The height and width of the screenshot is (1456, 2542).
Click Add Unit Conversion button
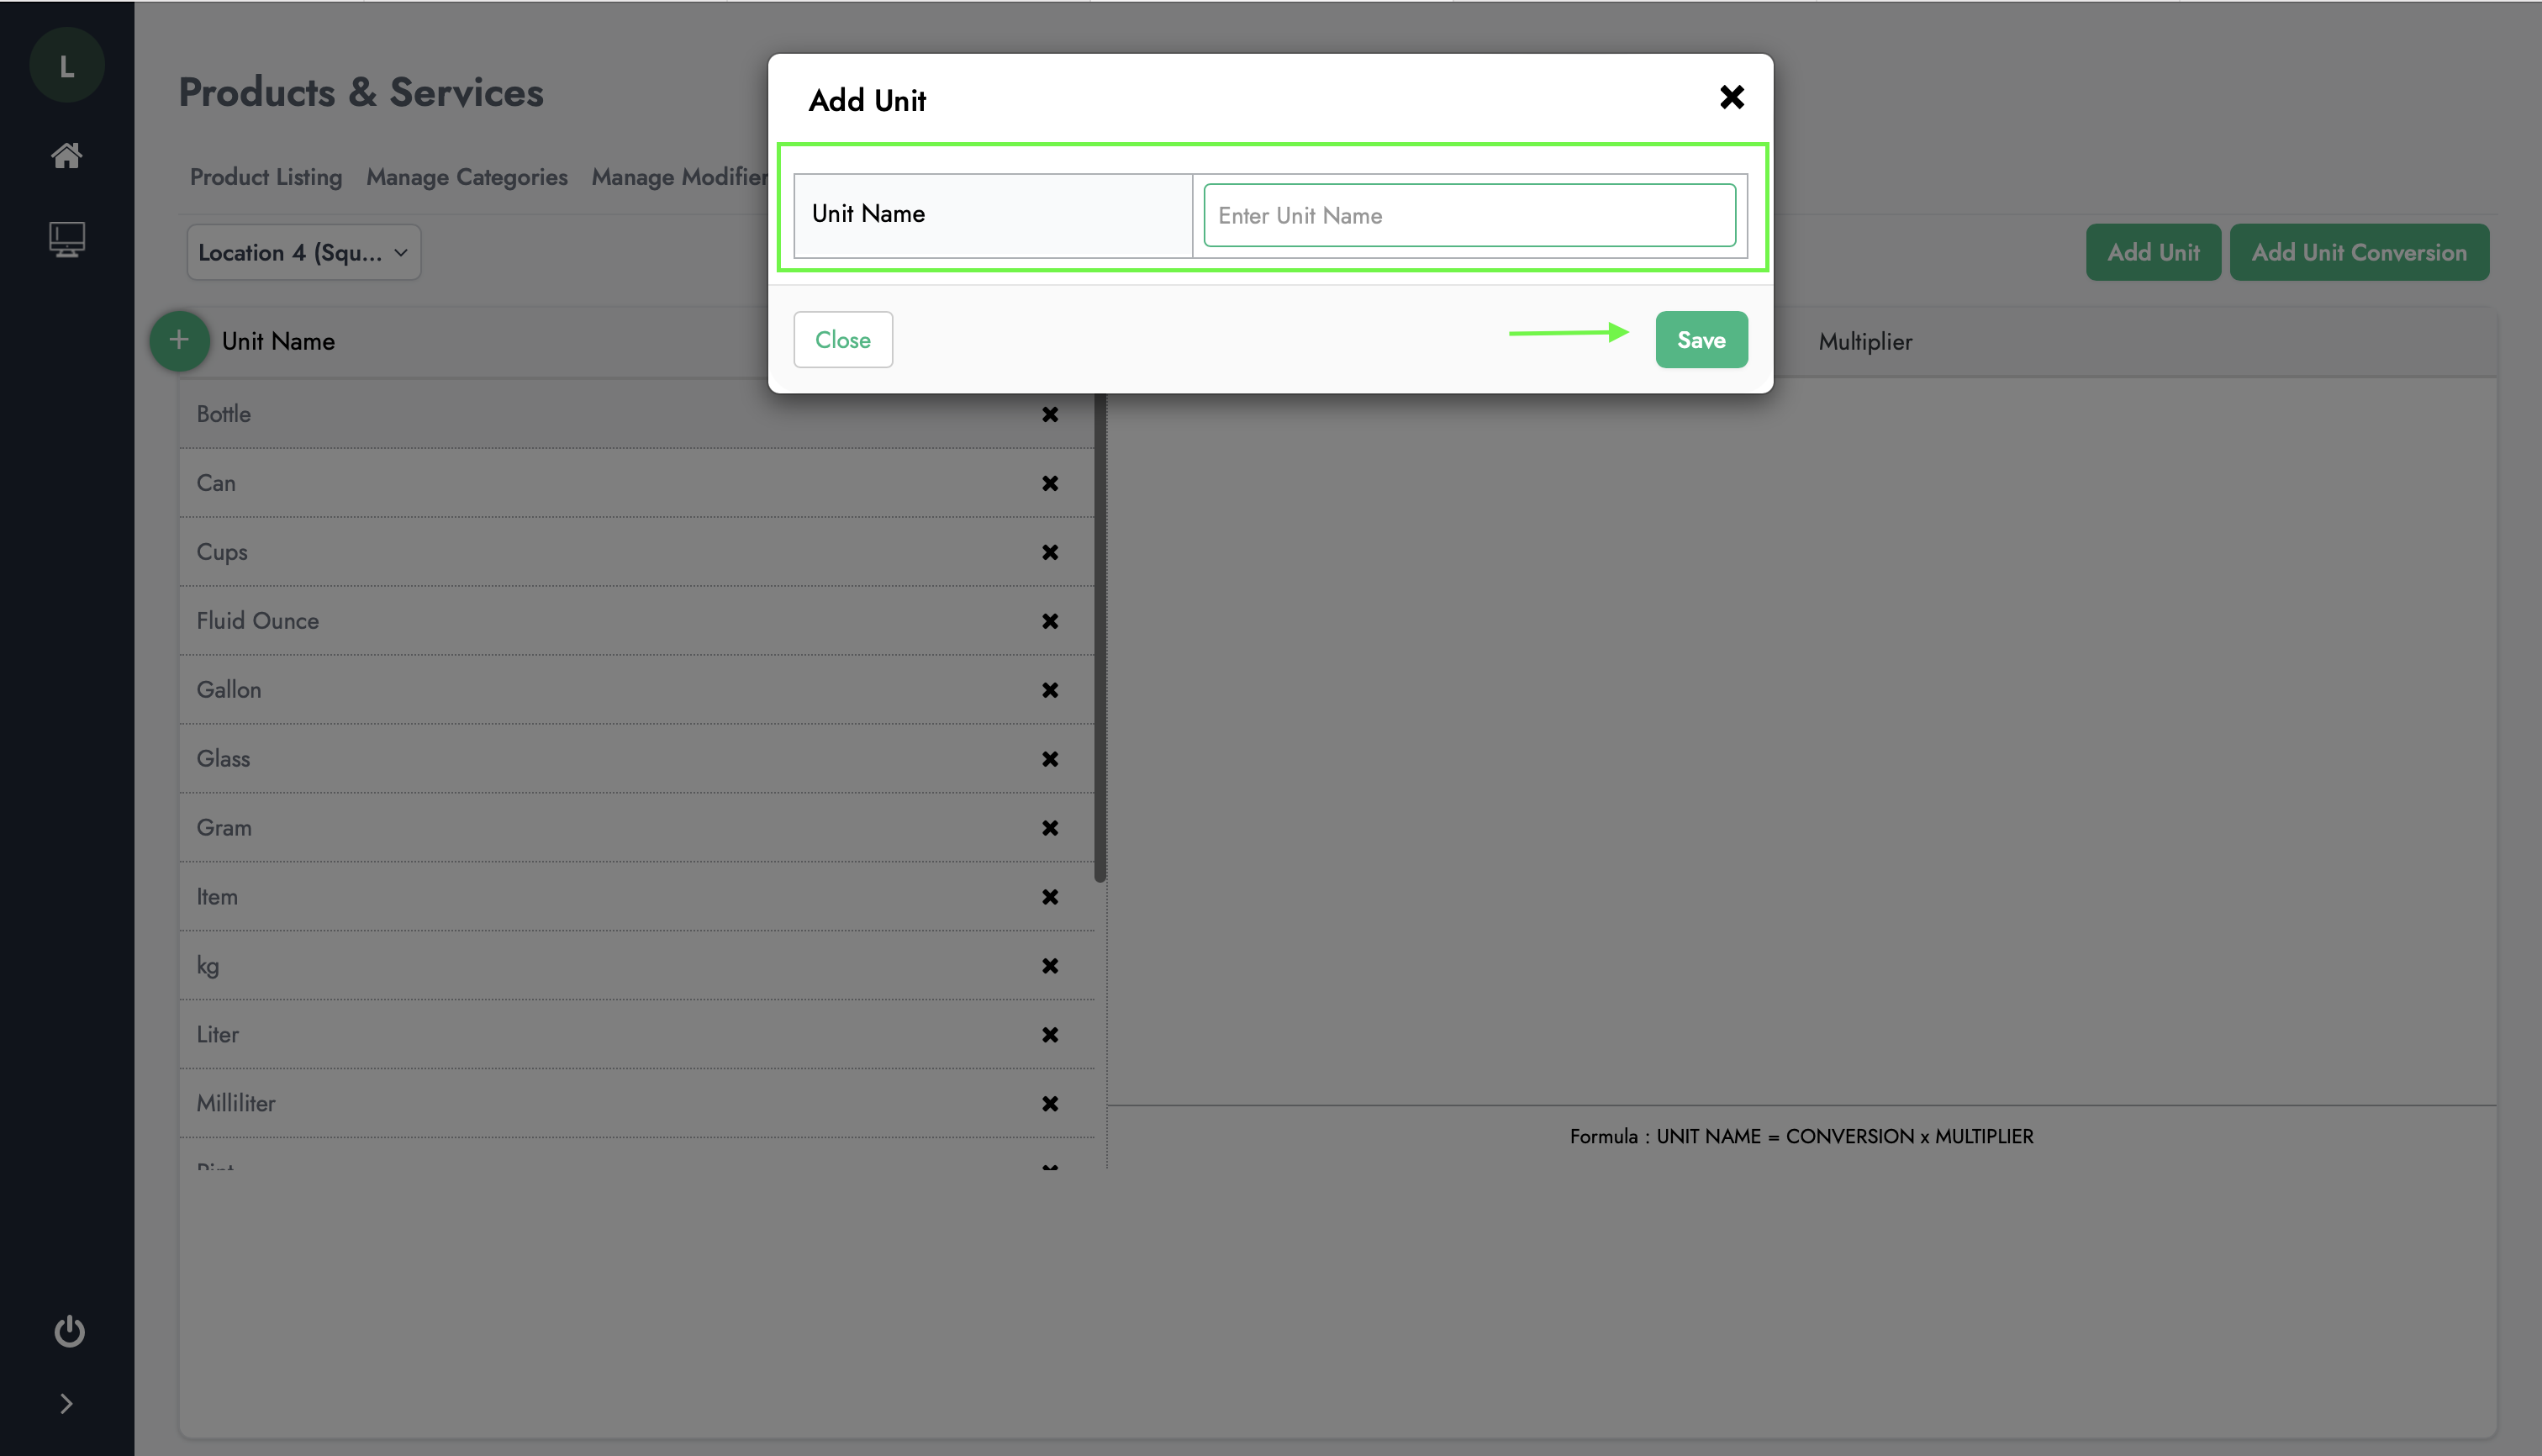(2358, 252)
